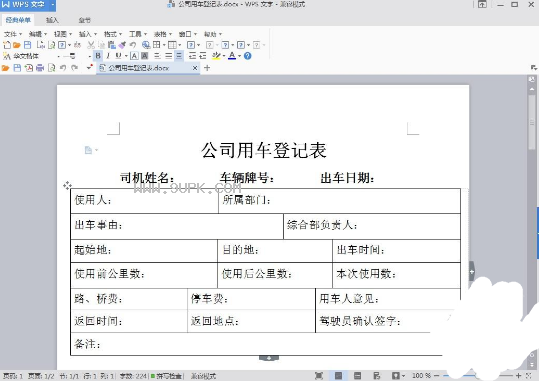Screen dimensions: 540x382
Task: Expand reading mode dropdown in status bar
Action: coord(404,376)
